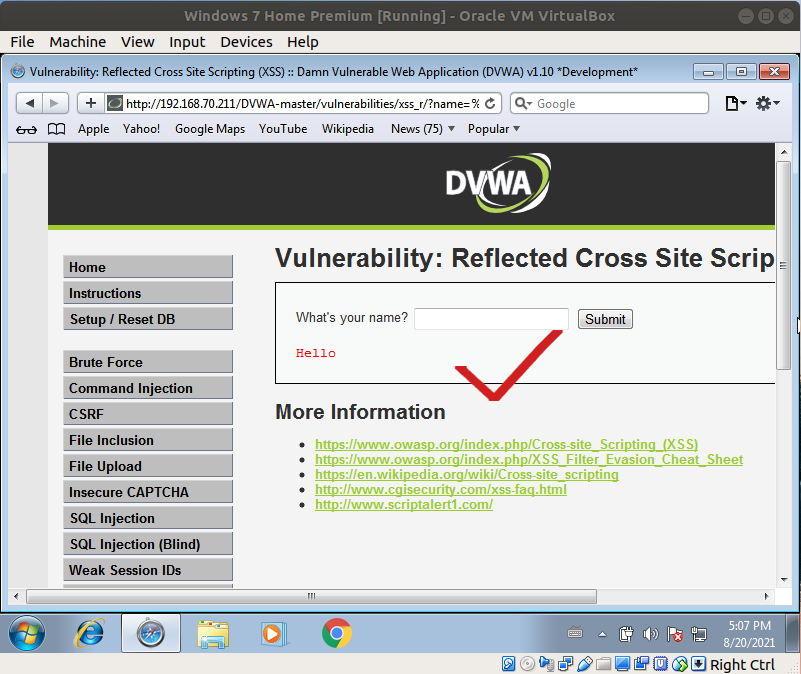
Task: Open the Insecure CAPTCHA page
Action: point(148,492)
